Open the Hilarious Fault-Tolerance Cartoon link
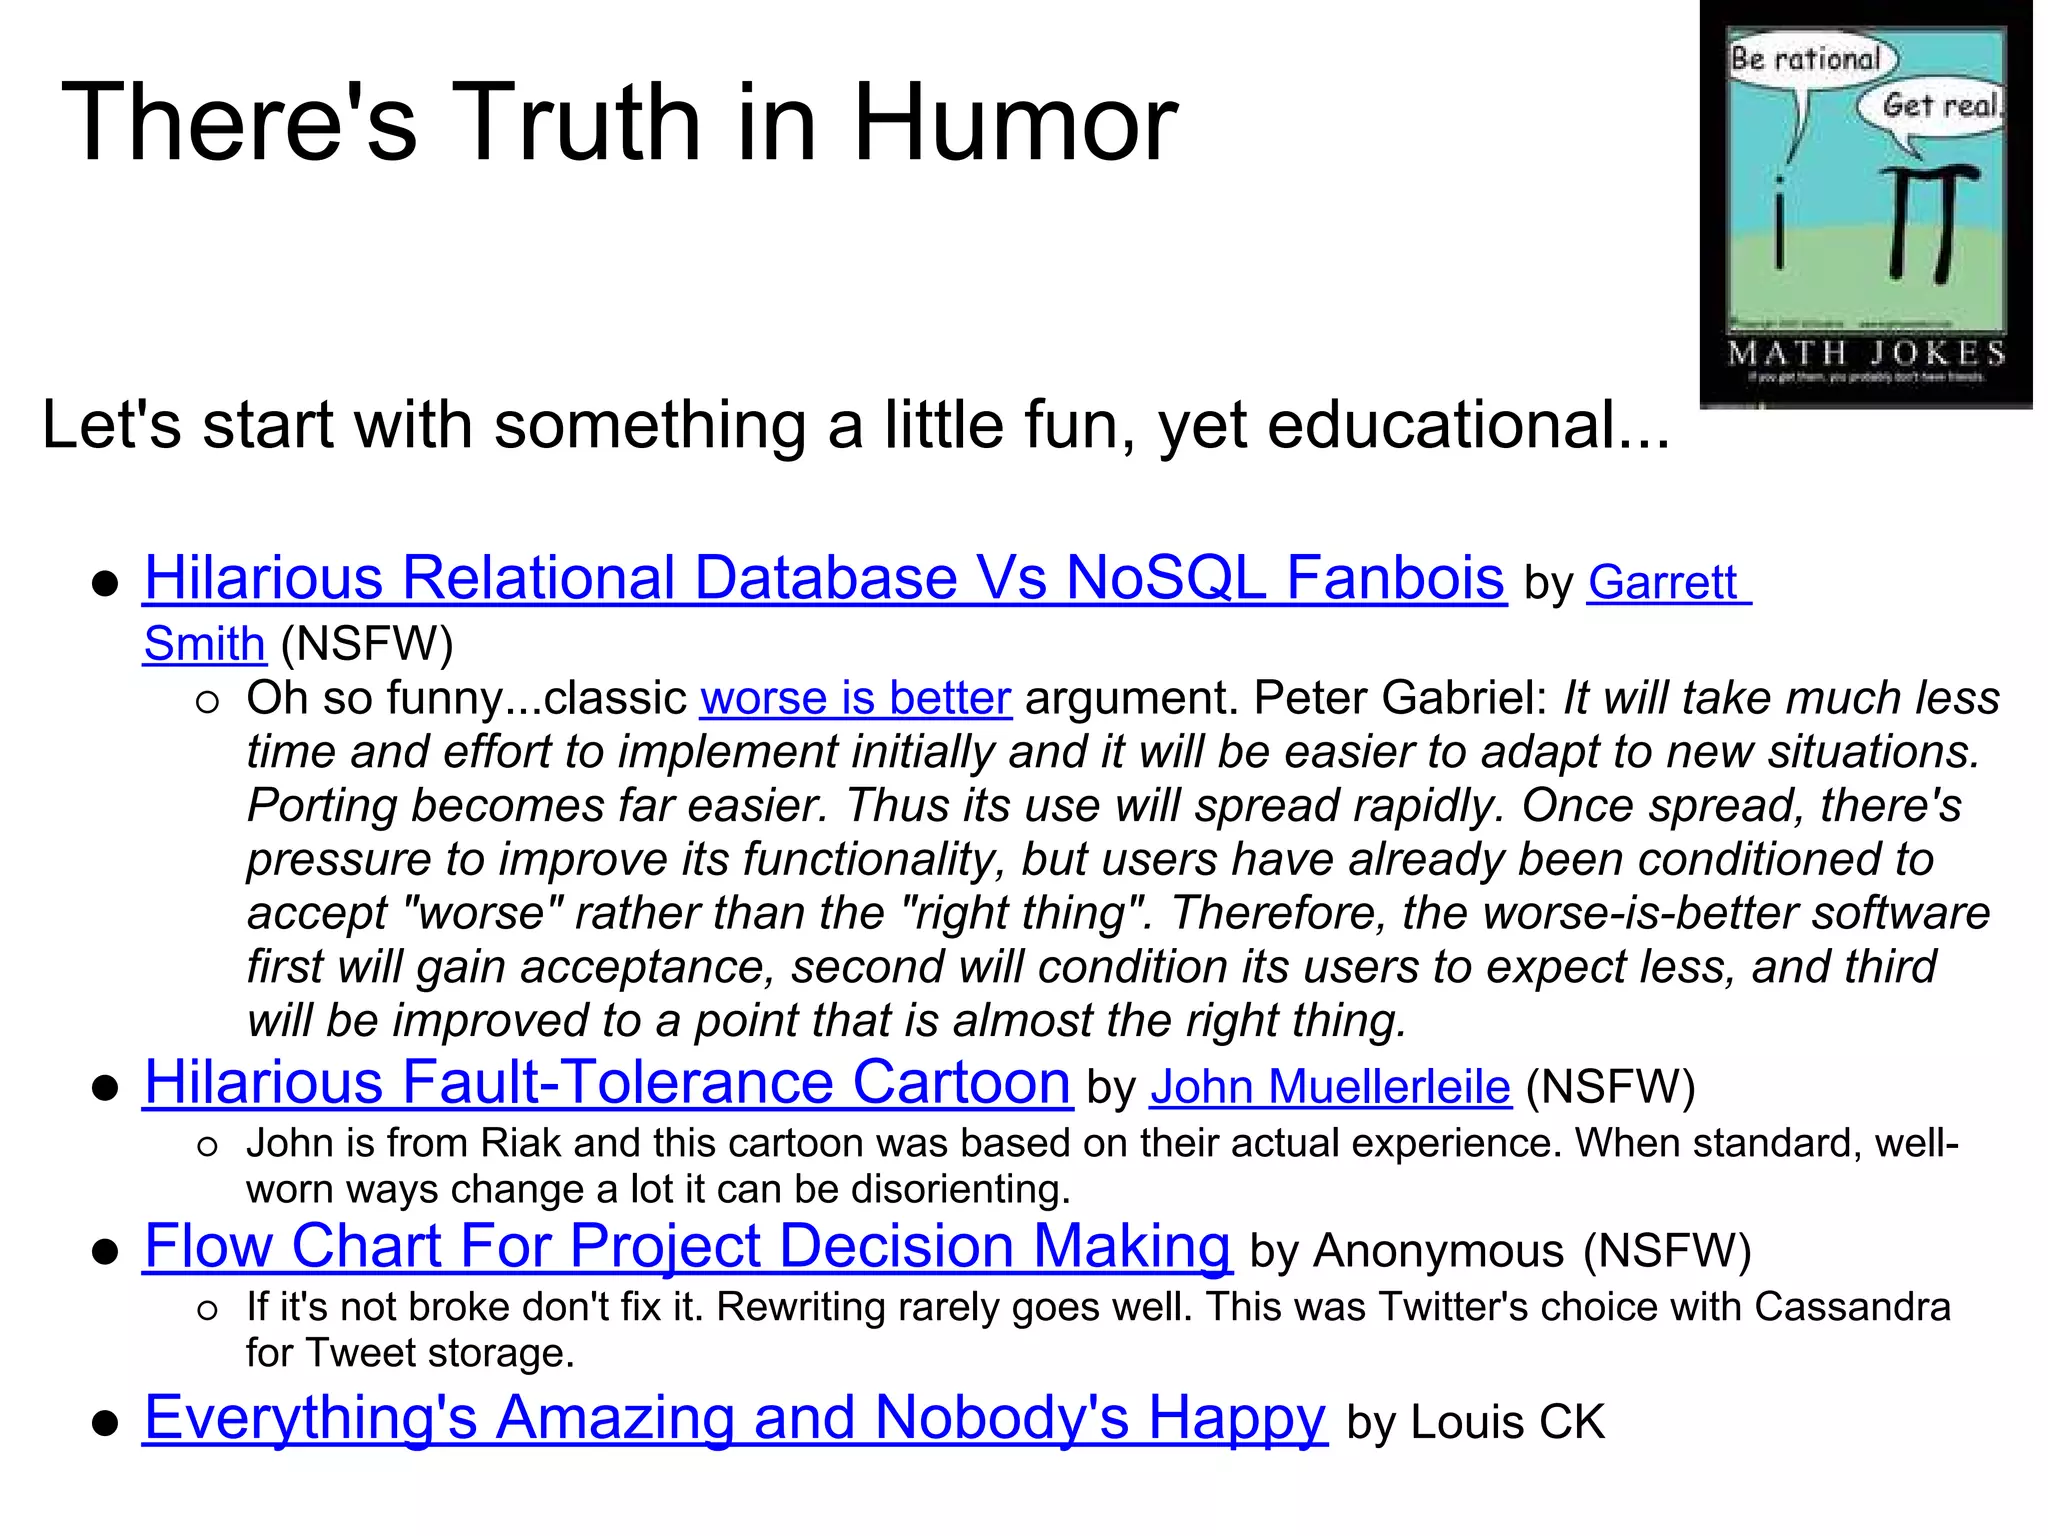 click(x=608, y=1082)
